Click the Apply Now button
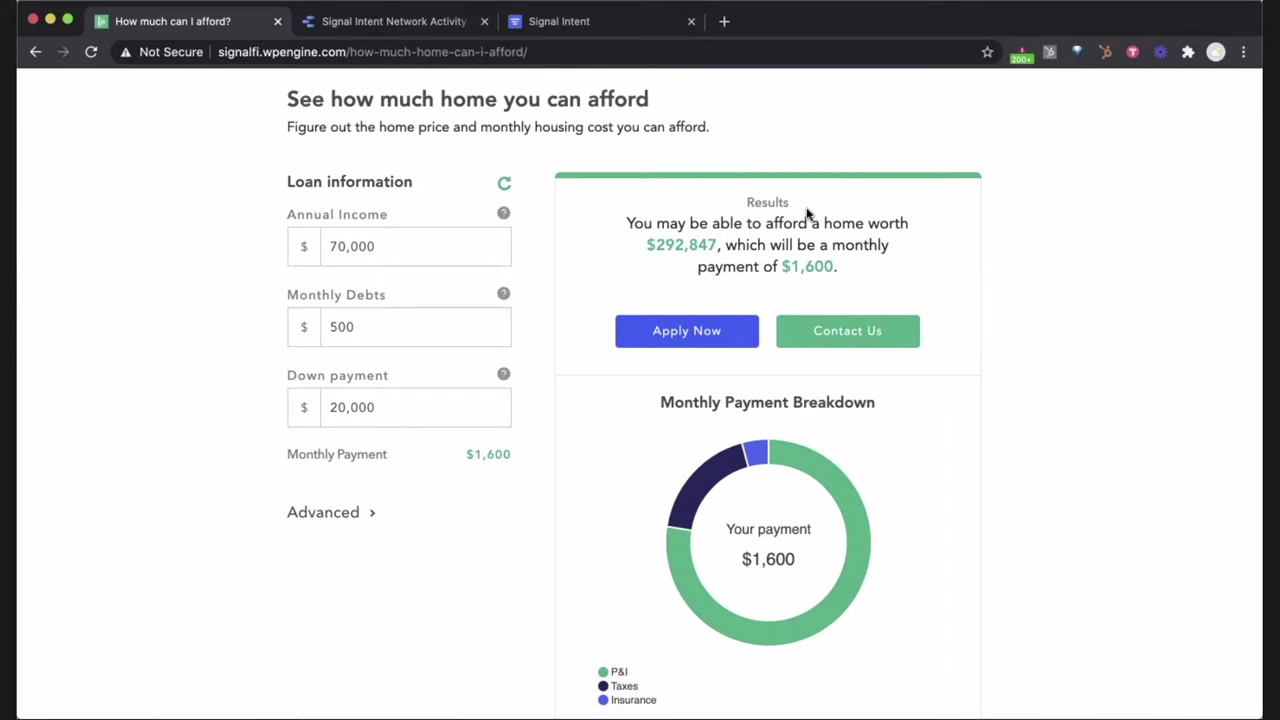Viewport: 1280px width, 720px height. coord(687,331)
